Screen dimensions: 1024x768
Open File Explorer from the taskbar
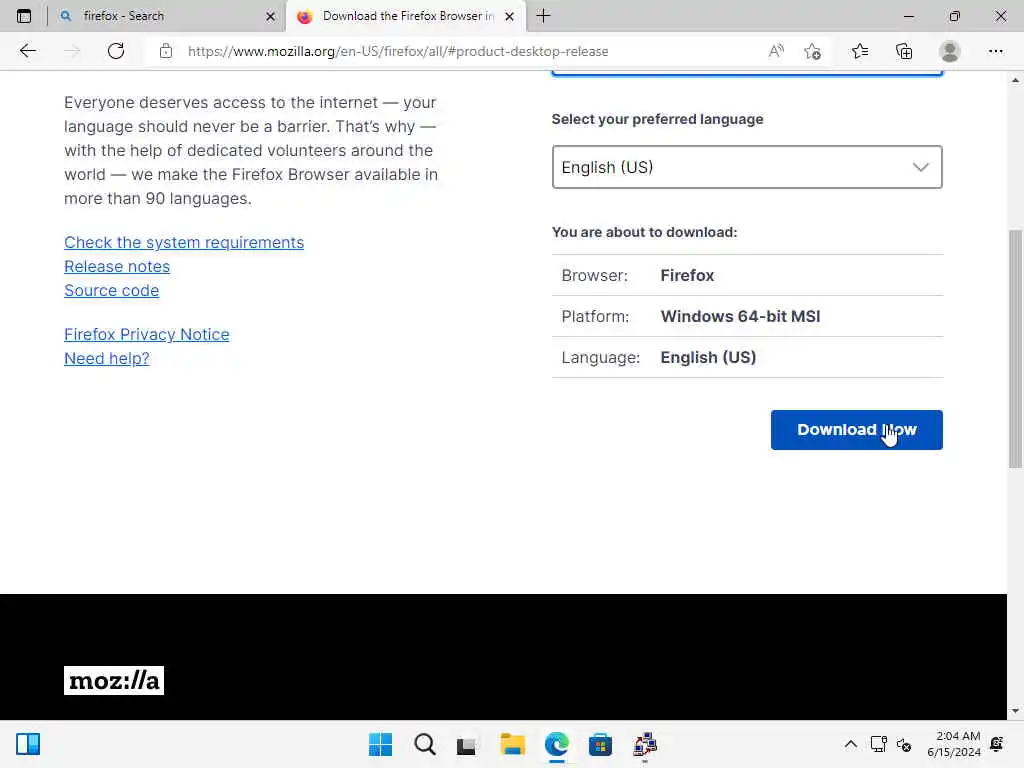pos(512,744)
